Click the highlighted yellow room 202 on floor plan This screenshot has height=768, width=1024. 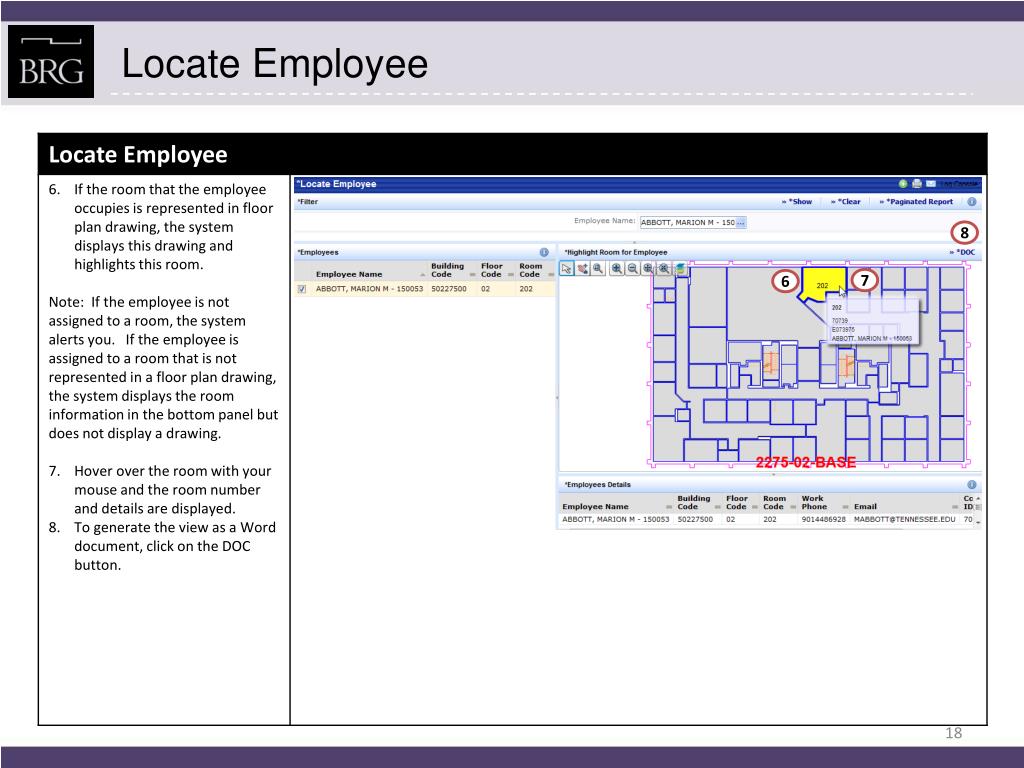click(x=822, y=283)
